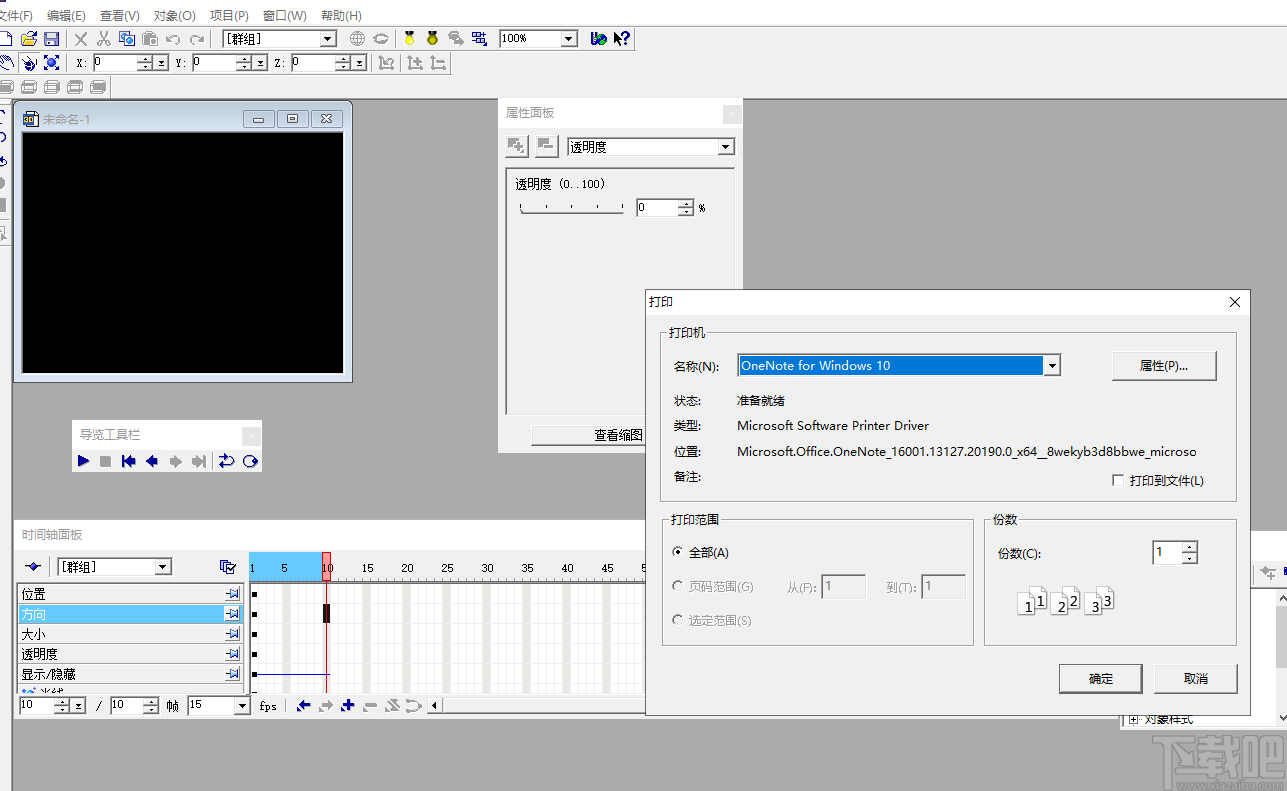This screenshot has height=791, width=1287.
Task: Enable the 打印到文件 checkbox
Action: [x=1118, y=479]
